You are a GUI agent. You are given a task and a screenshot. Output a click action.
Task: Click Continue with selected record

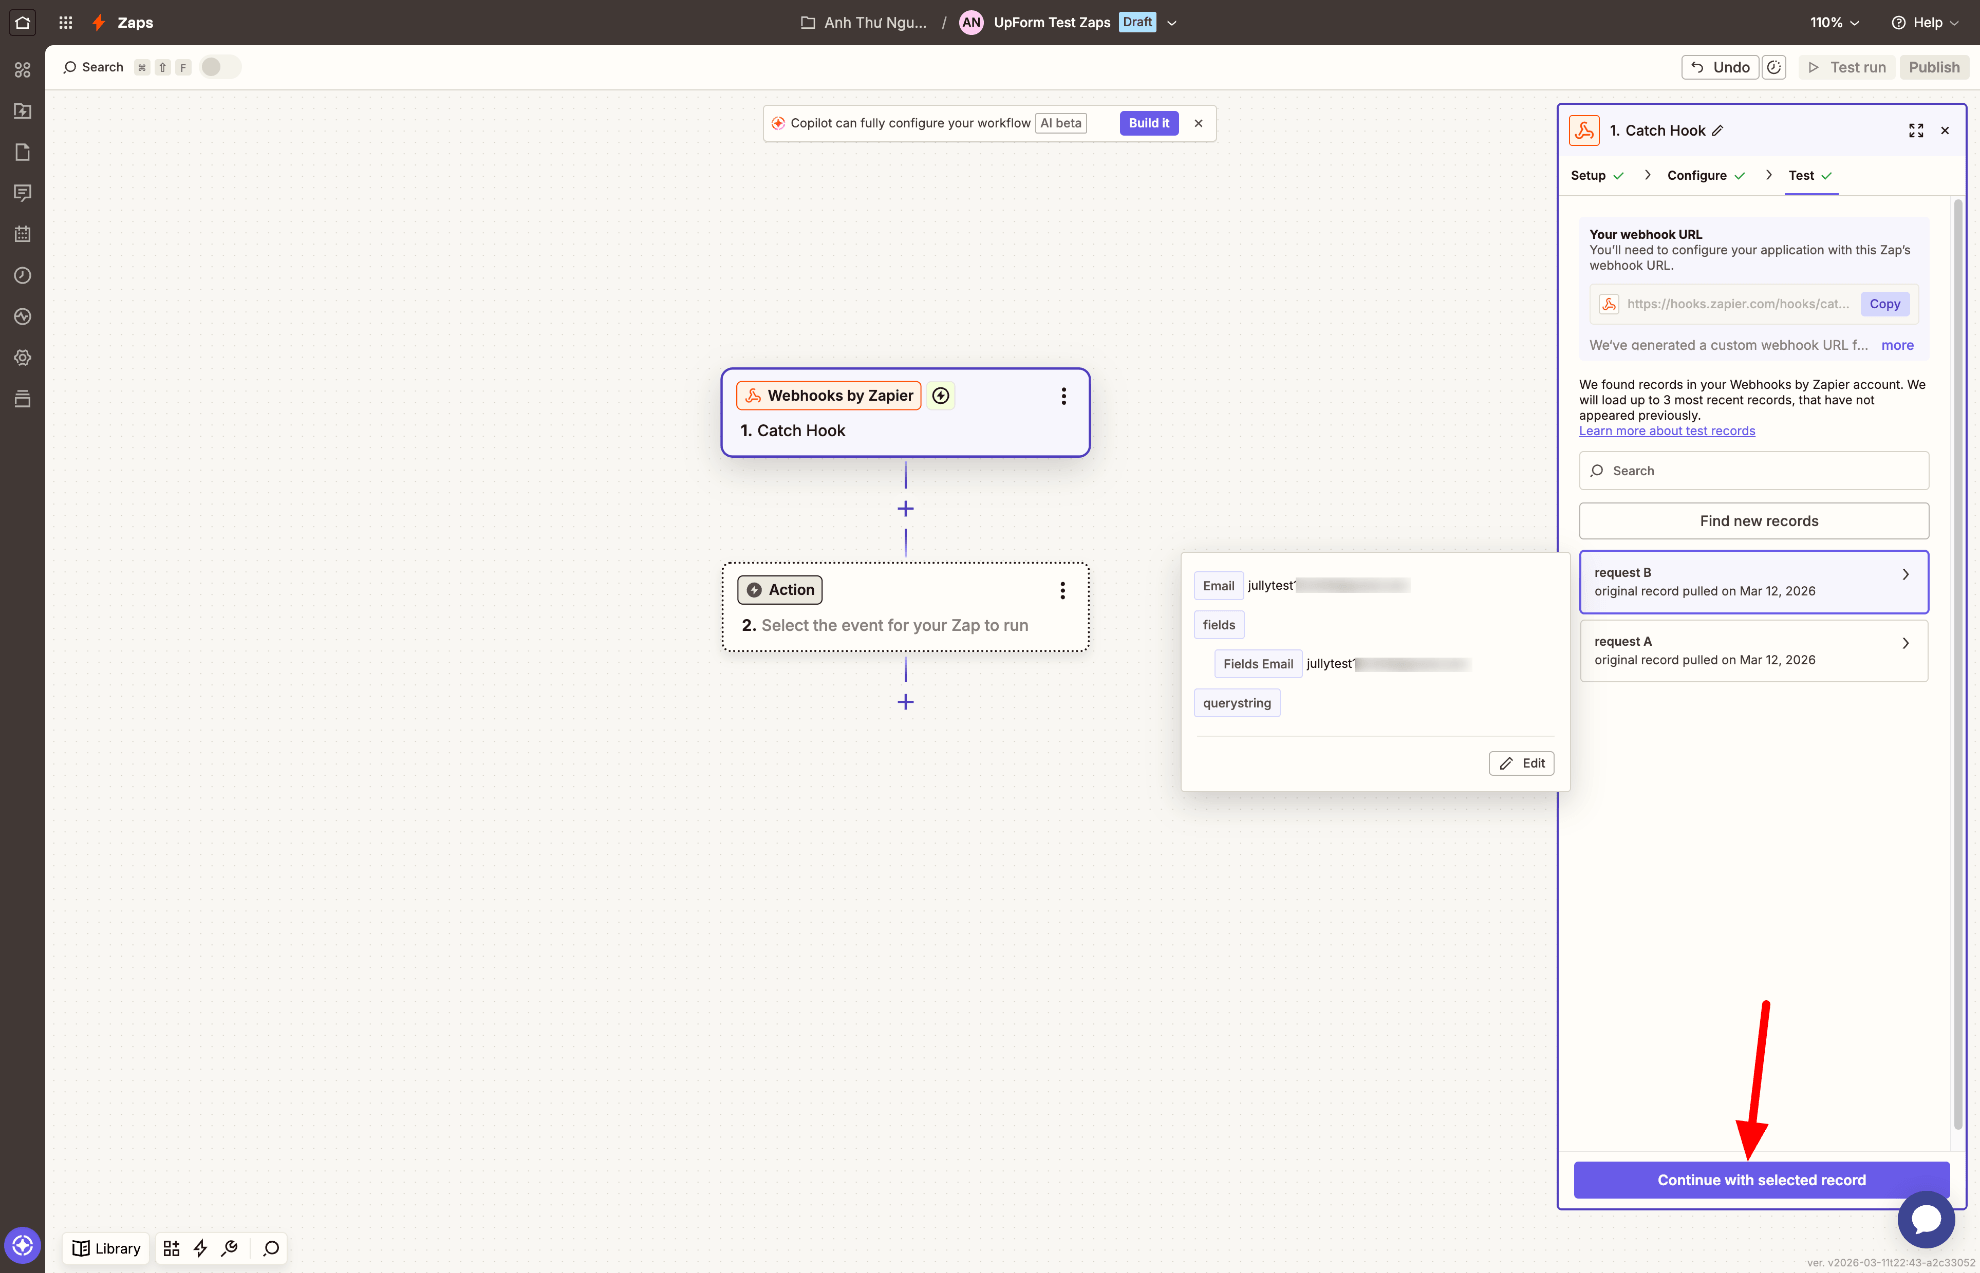pos(1761,1180)
